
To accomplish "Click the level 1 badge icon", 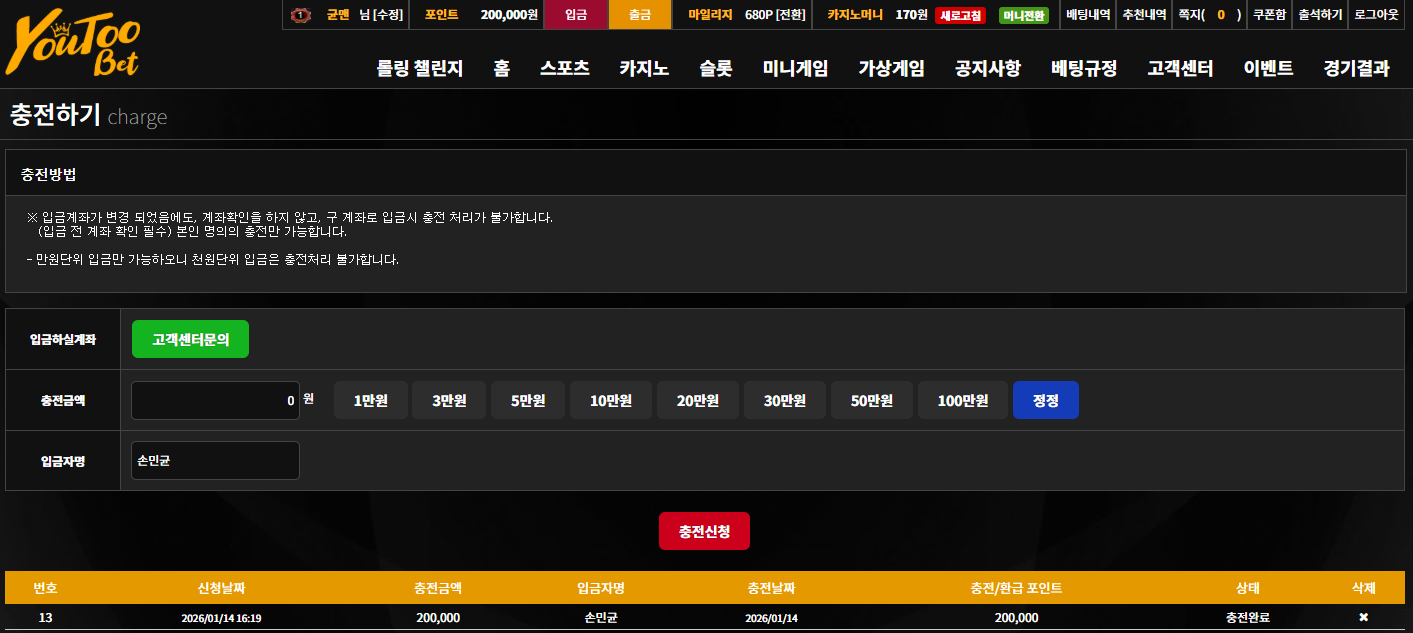I will pyautogui.click(x=300, y=15).
